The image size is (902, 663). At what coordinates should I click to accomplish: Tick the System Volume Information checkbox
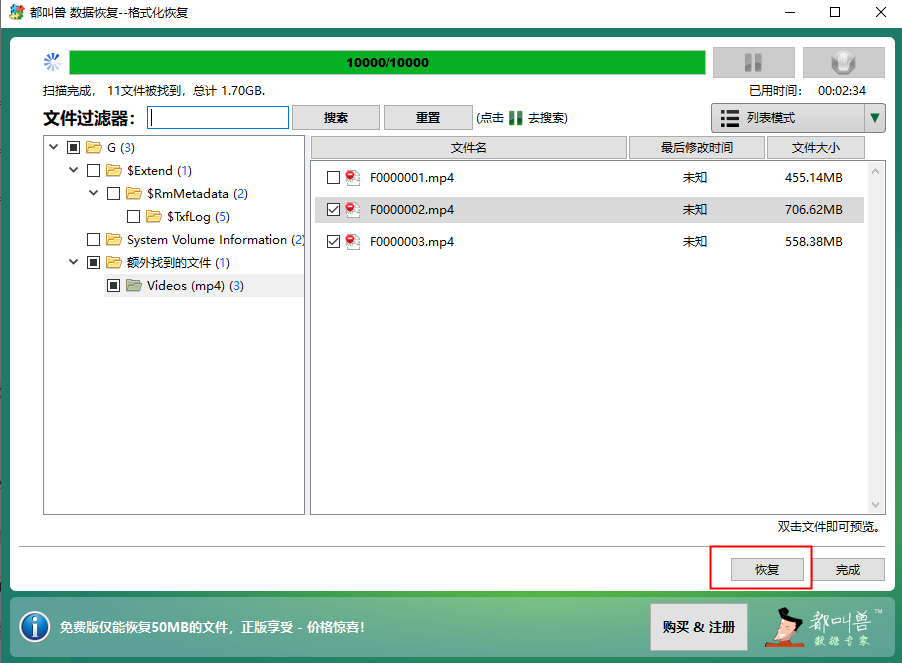tap(93, 240)
